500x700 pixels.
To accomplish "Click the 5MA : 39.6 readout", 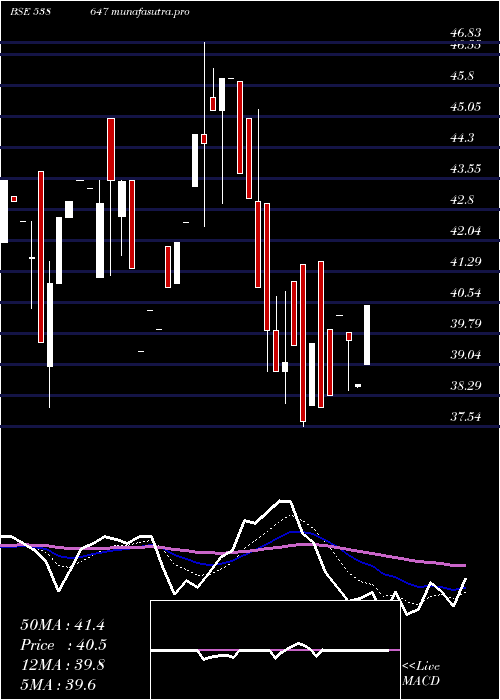I will pos(58,685).
